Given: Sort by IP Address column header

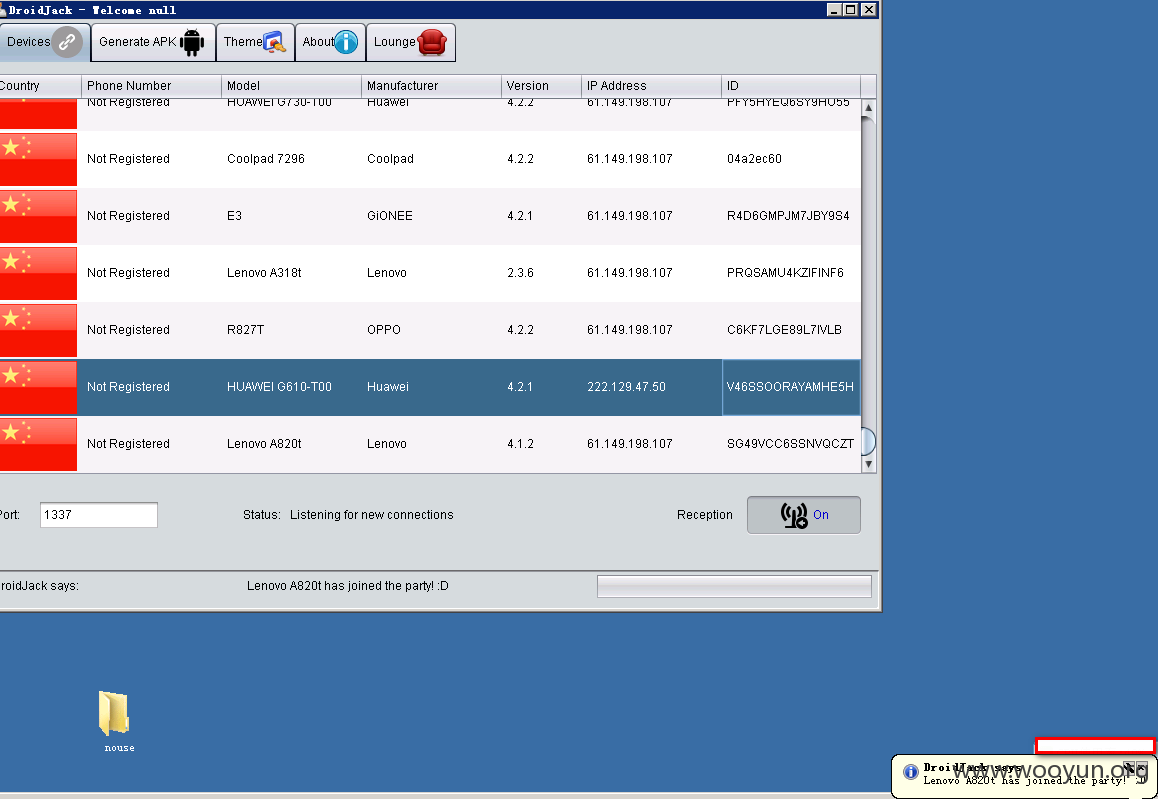Looking at the screenshot, I should [x=651, y=86].
